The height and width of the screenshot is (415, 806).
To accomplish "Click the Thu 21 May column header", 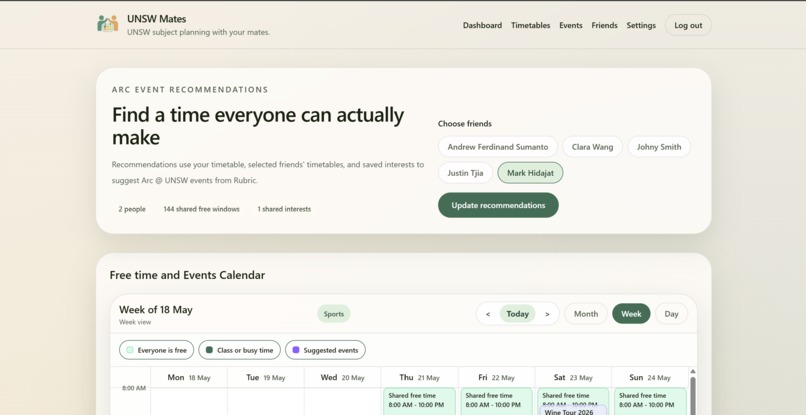I will (x=419, y=377).
